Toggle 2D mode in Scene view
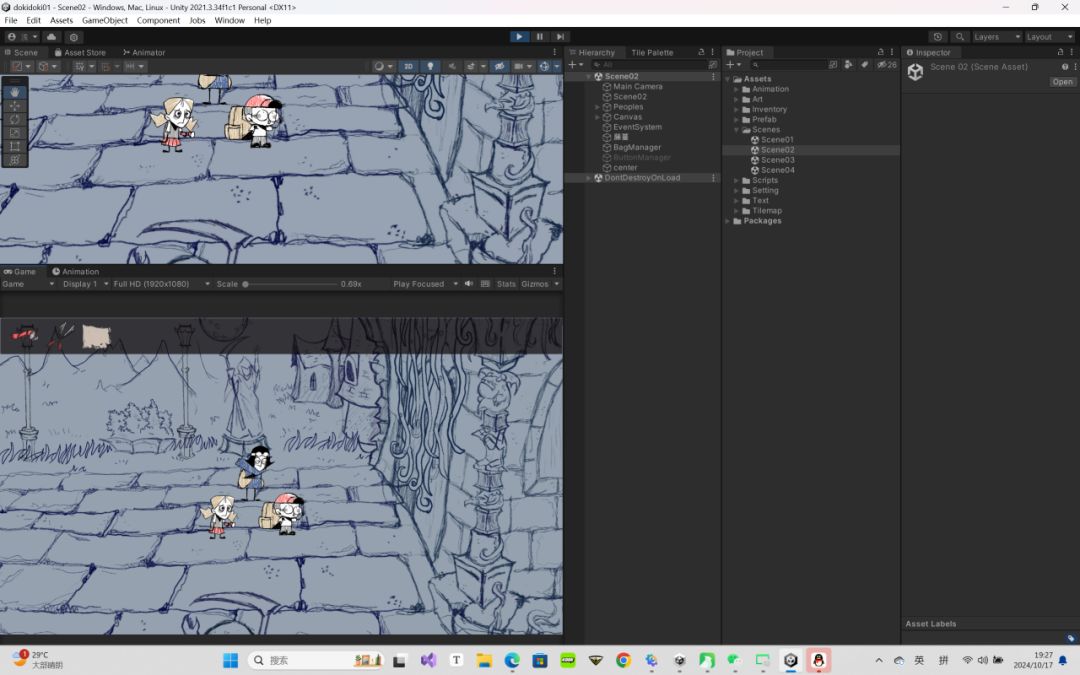The width and height of the screenshot is (1080, 675). coord(408,66)
